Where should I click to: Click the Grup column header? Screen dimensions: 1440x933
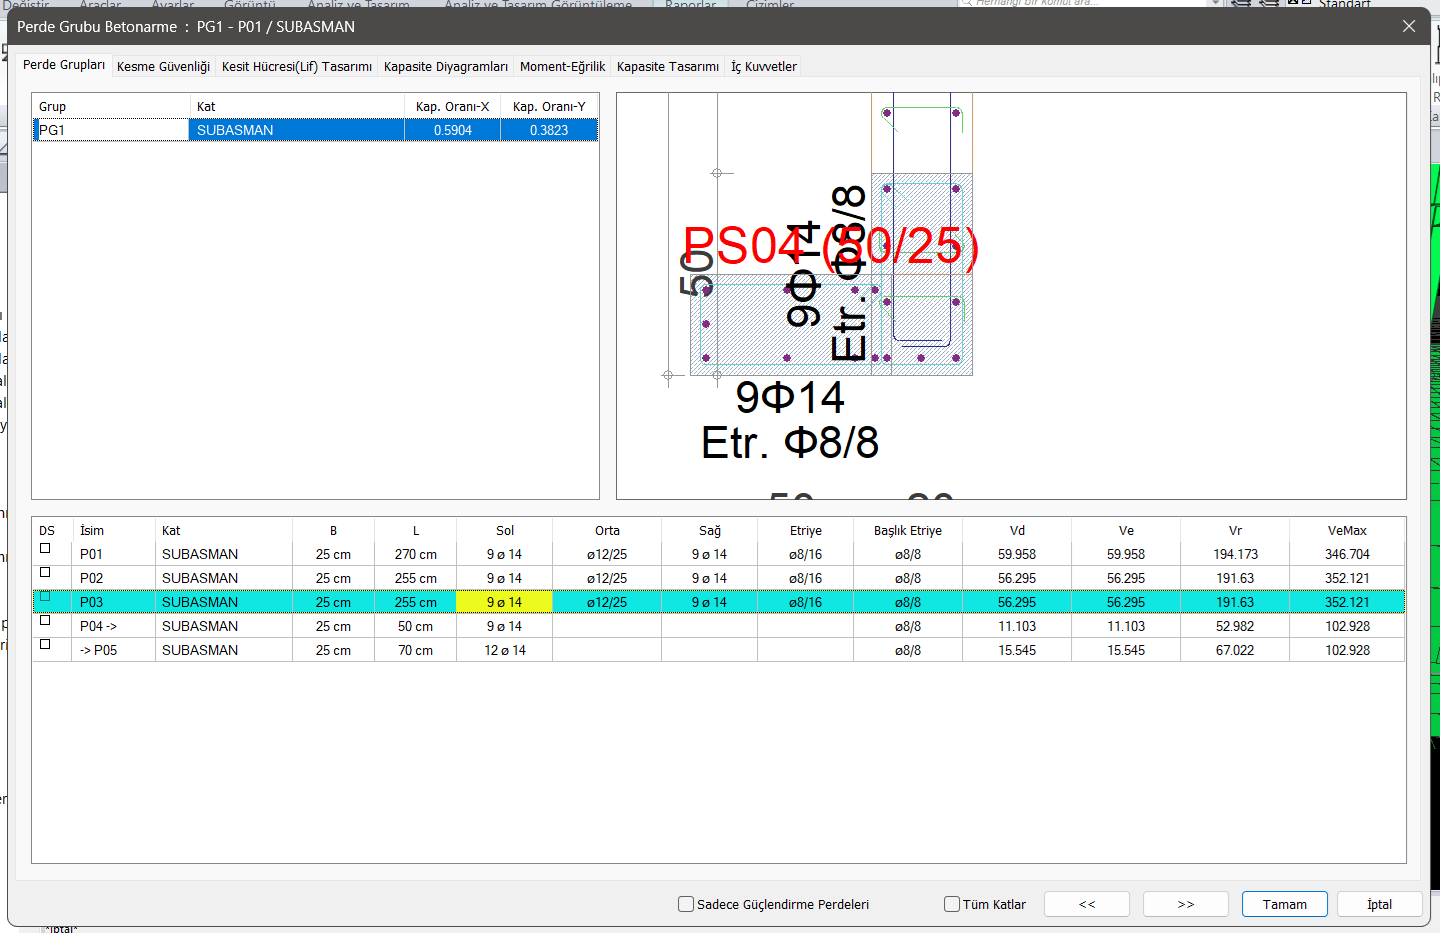[111, 106]
